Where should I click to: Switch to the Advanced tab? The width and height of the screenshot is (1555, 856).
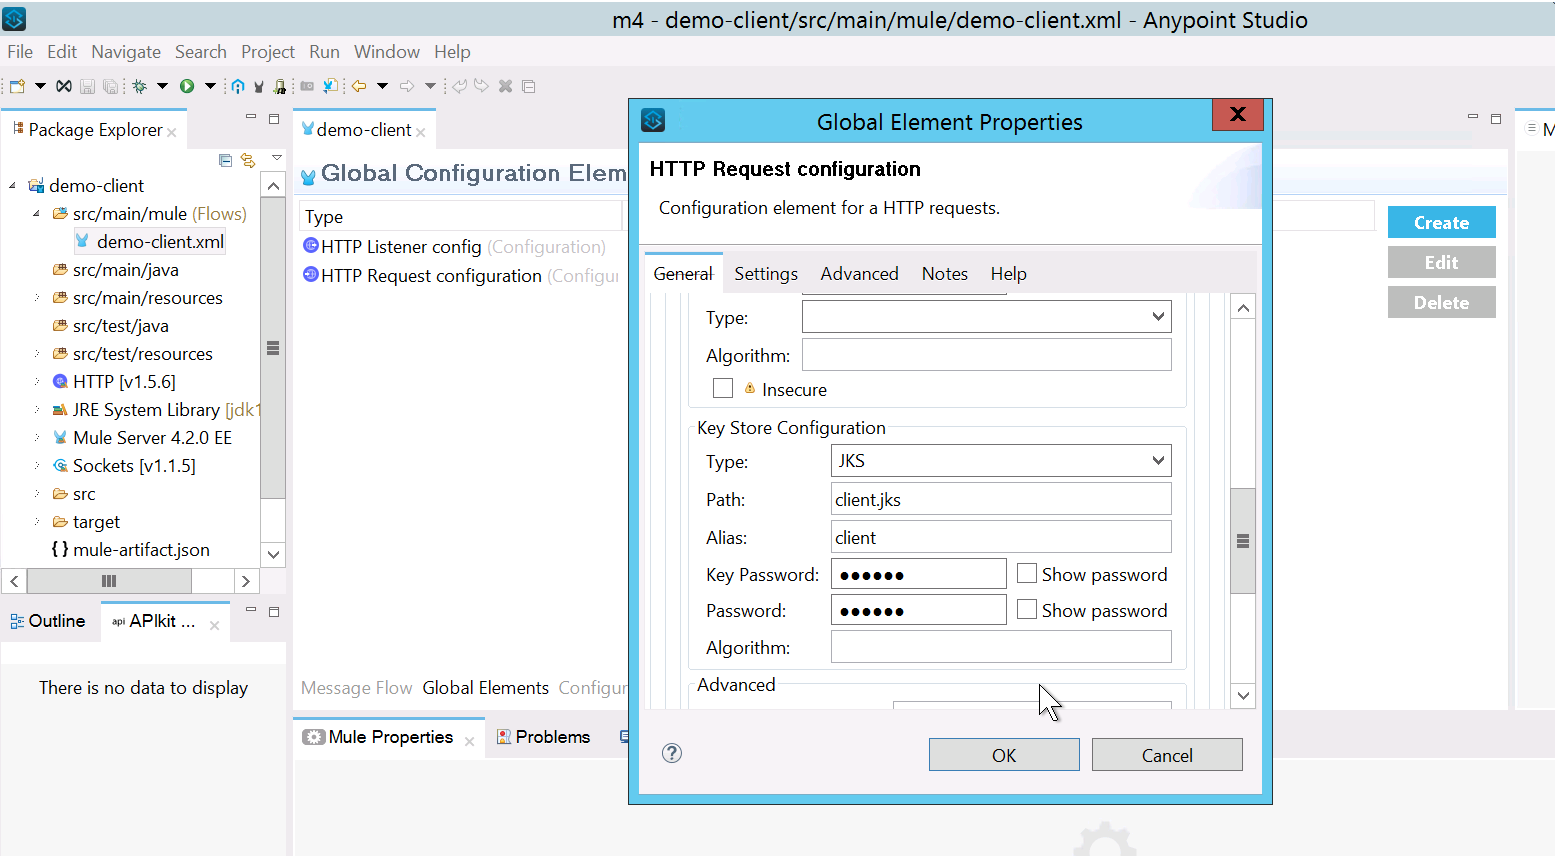(859, 274)
